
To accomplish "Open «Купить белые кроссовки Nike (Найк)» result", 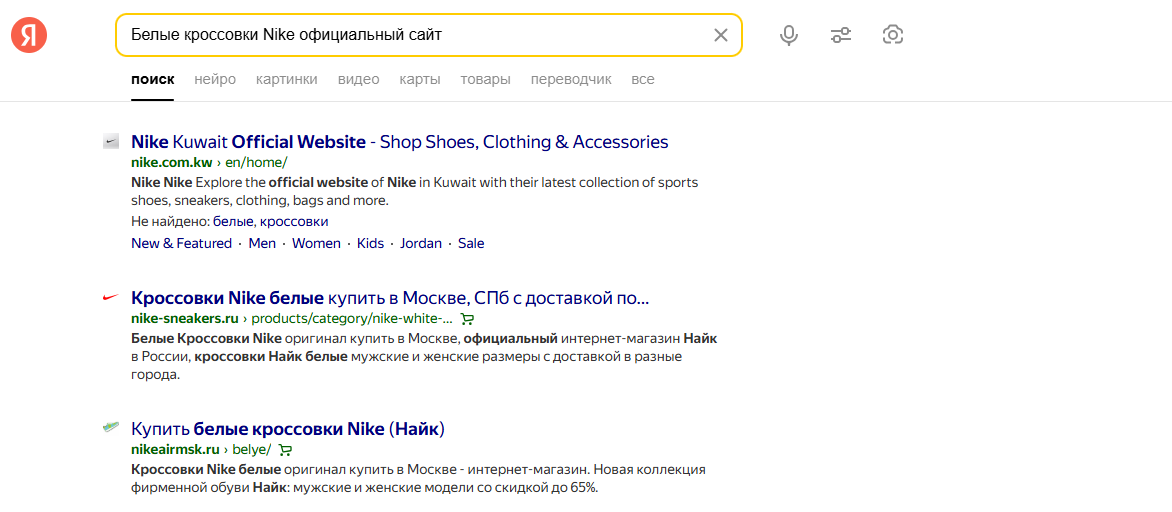I will coord(287,429).
